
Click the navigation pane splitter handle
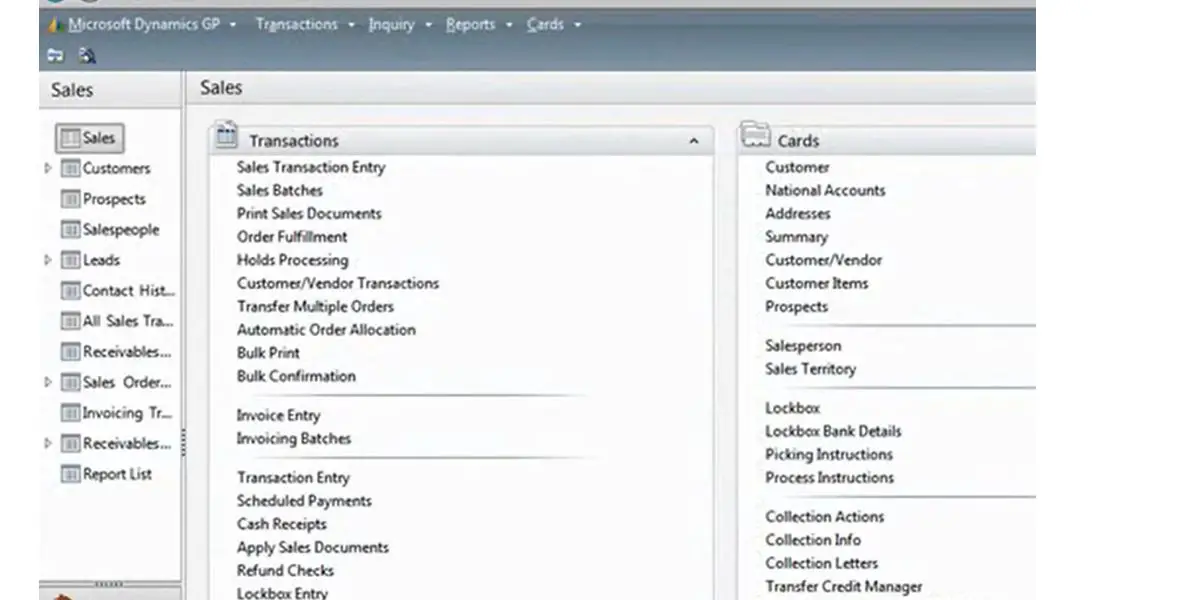click(184, 443)
